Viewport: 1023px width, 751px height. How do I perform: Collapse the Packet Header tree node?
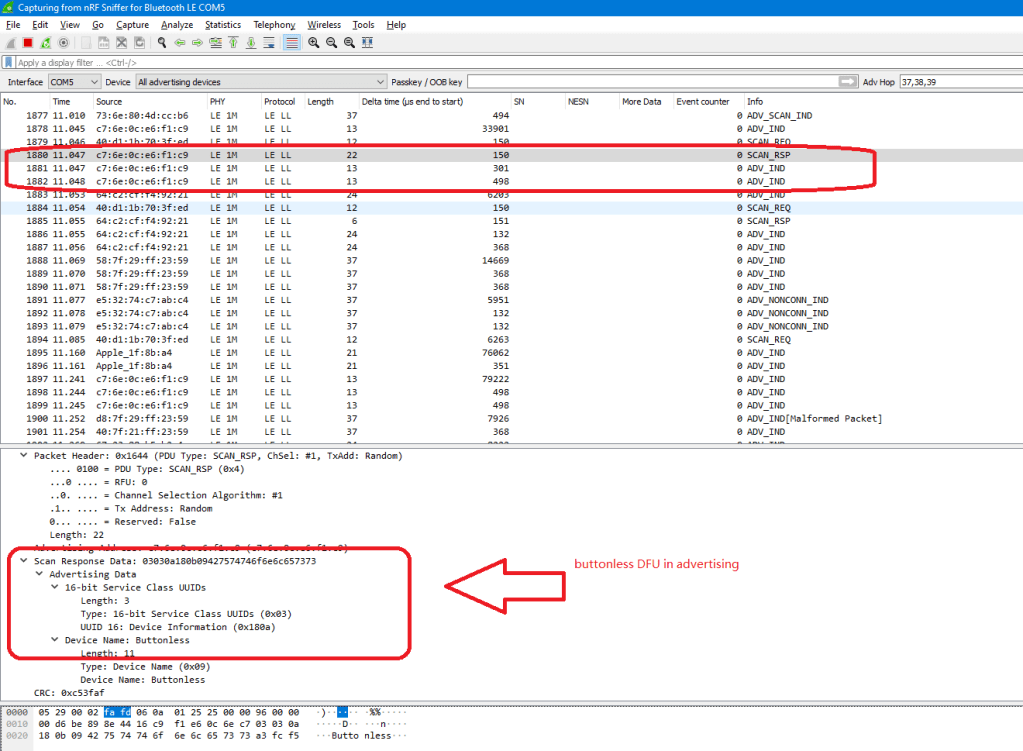click(24, 455)
